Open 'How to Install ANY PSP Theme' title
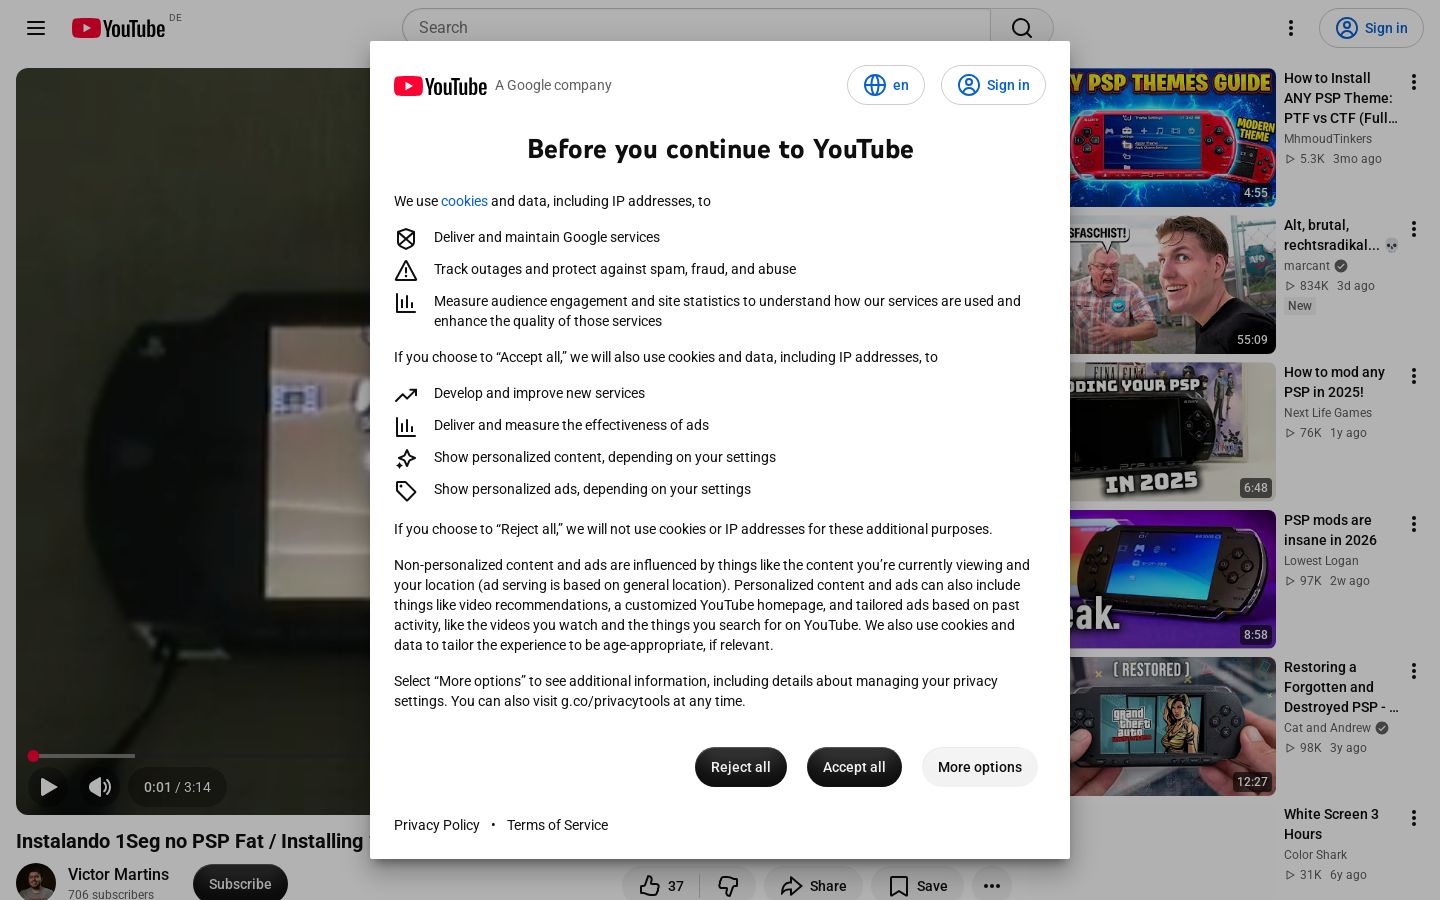 (1340, 98)
